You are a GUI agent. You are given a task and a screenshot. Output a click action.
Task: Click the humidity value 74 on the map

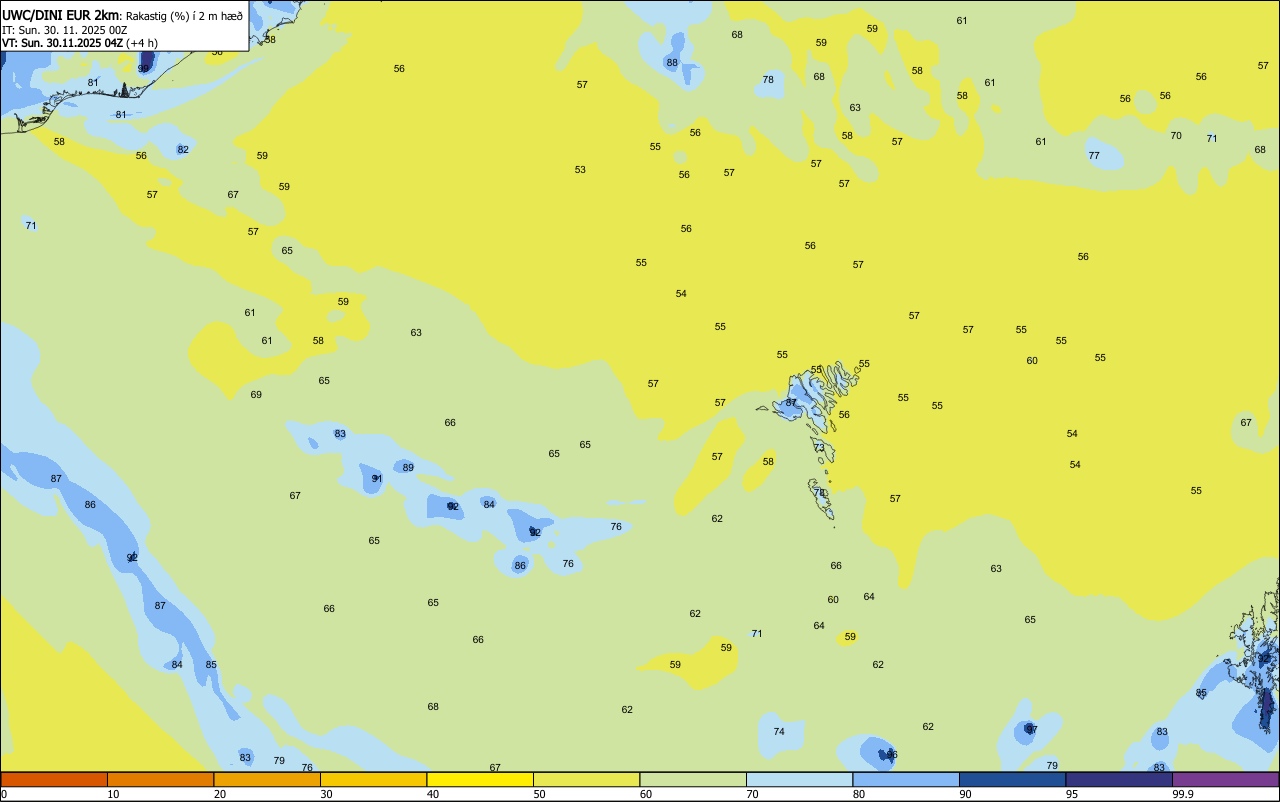pos(779,732)
